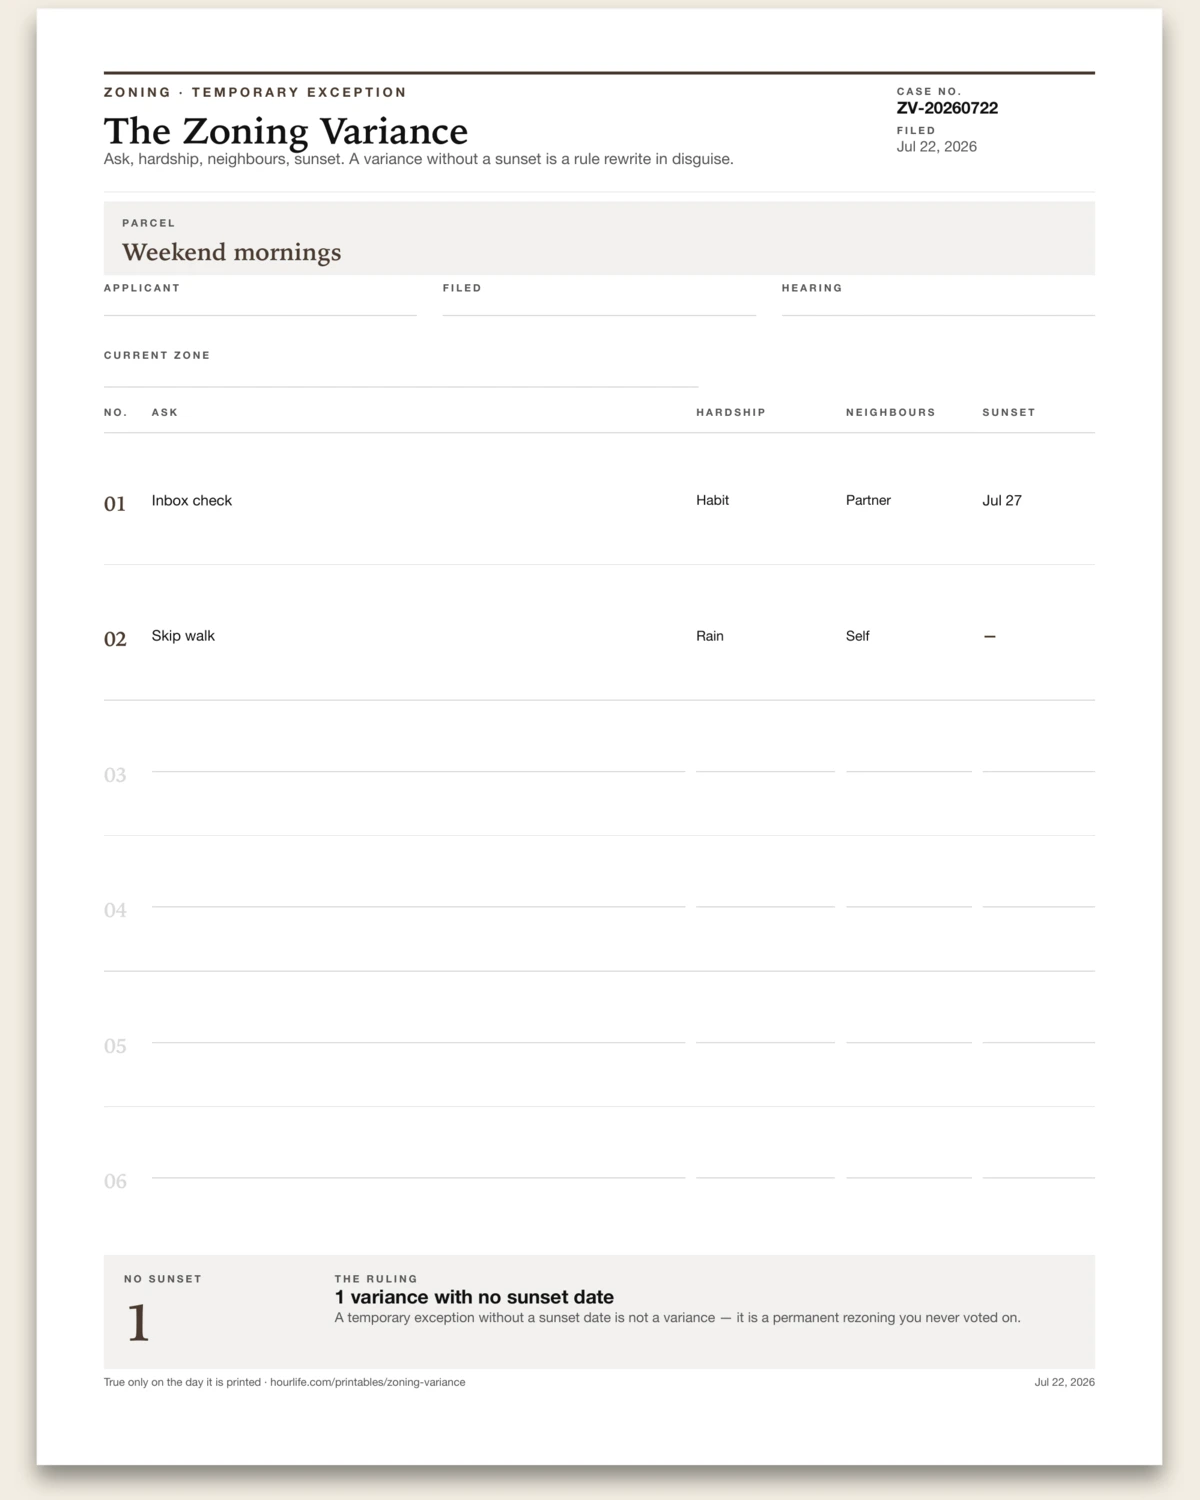The image size is (1200, 1500).
Task: Click the blank sunset line in row 06
Action: coord(1039,1168)
